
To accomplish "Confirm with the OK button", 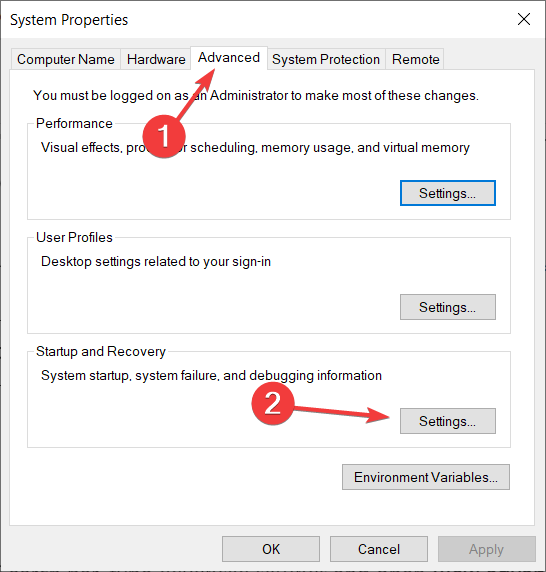I will click(x=271, y=549).
